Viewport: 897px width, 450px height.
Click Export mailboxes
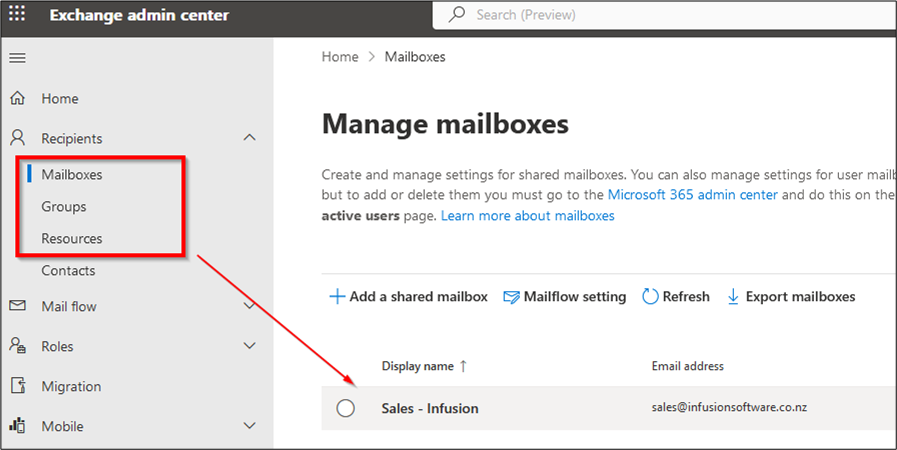coord(791,296)
